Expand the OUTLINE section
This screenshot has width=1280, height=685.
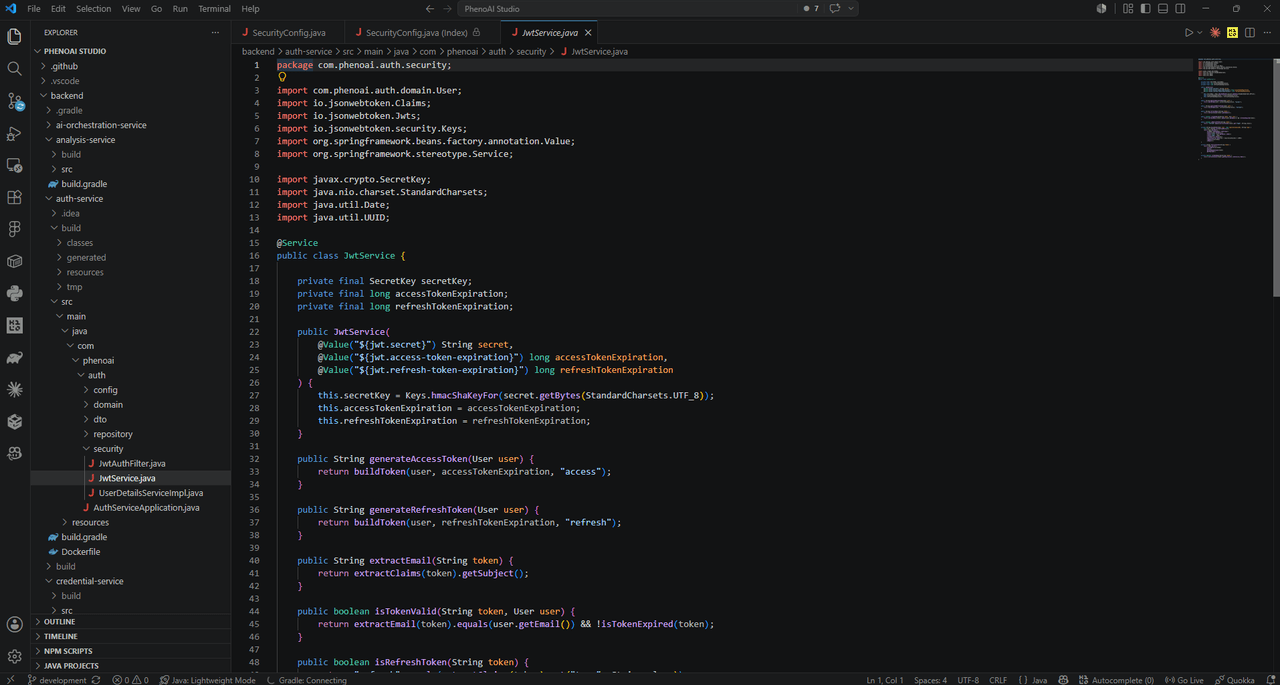click(131, 622)
